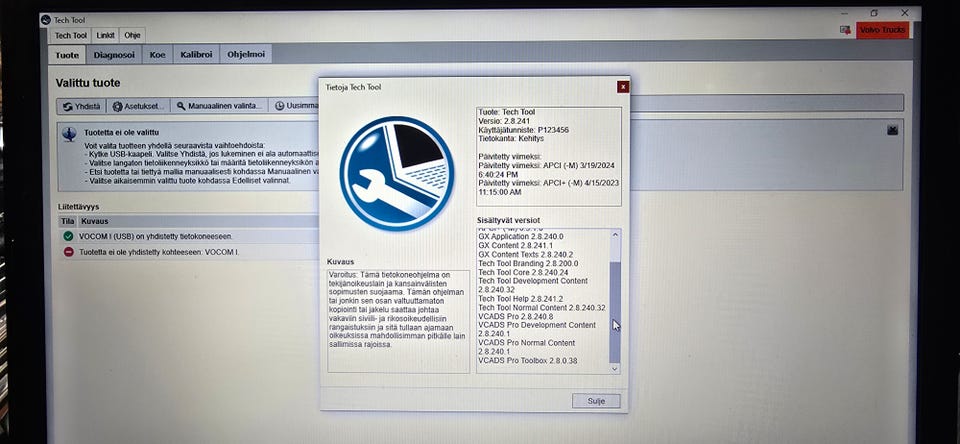
Task: Close the Tietoja Tech Tool dialog
Action: point(623,87)
